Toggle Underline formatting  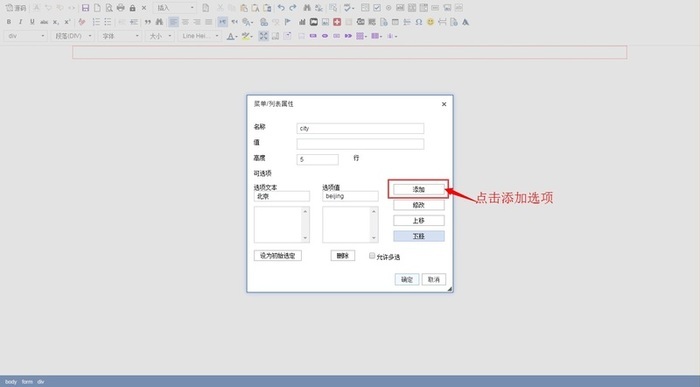tap(32, 22)
